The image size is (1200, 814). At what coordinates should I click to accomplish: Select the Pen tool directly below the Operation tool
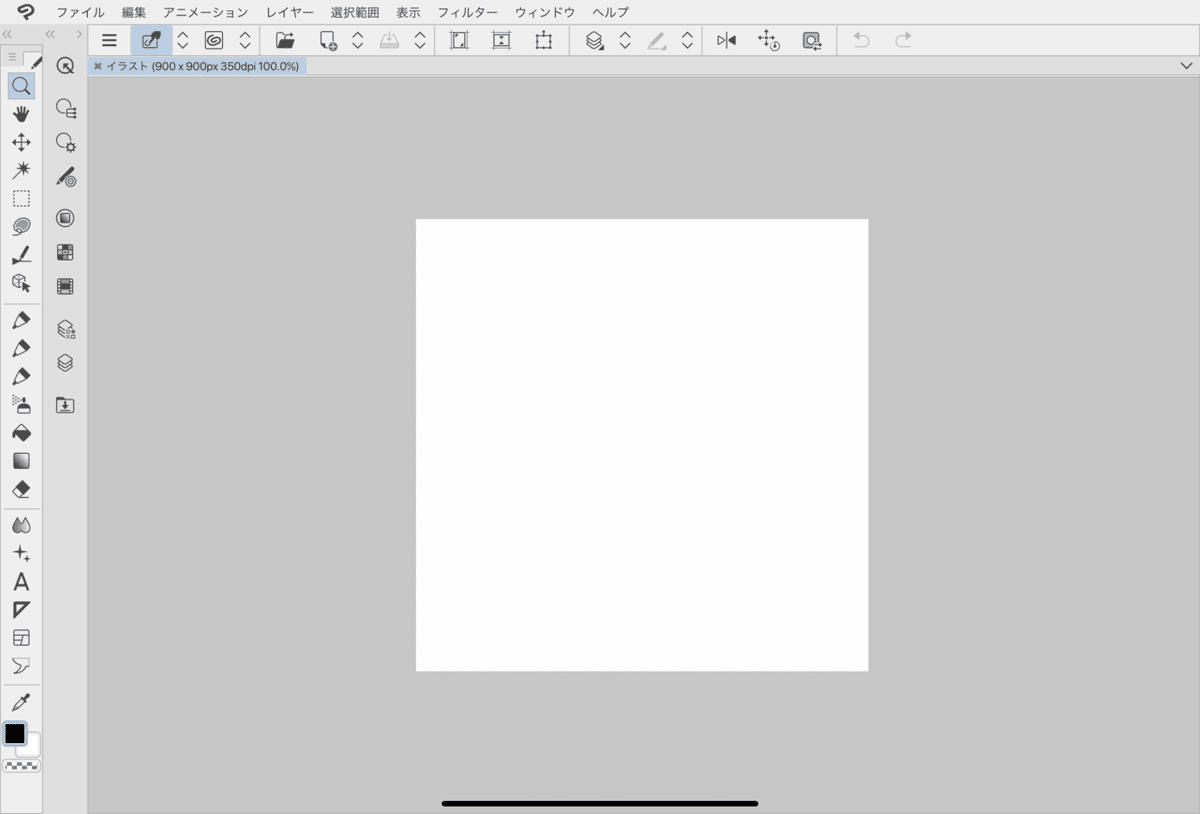[21, 320]
